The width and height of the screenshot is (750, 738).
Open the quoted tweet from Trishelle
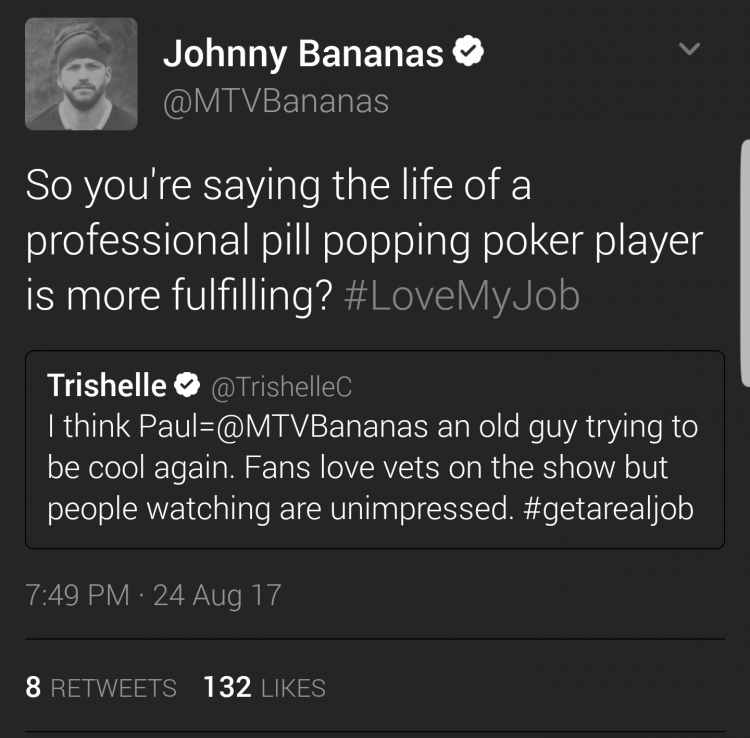375,450
